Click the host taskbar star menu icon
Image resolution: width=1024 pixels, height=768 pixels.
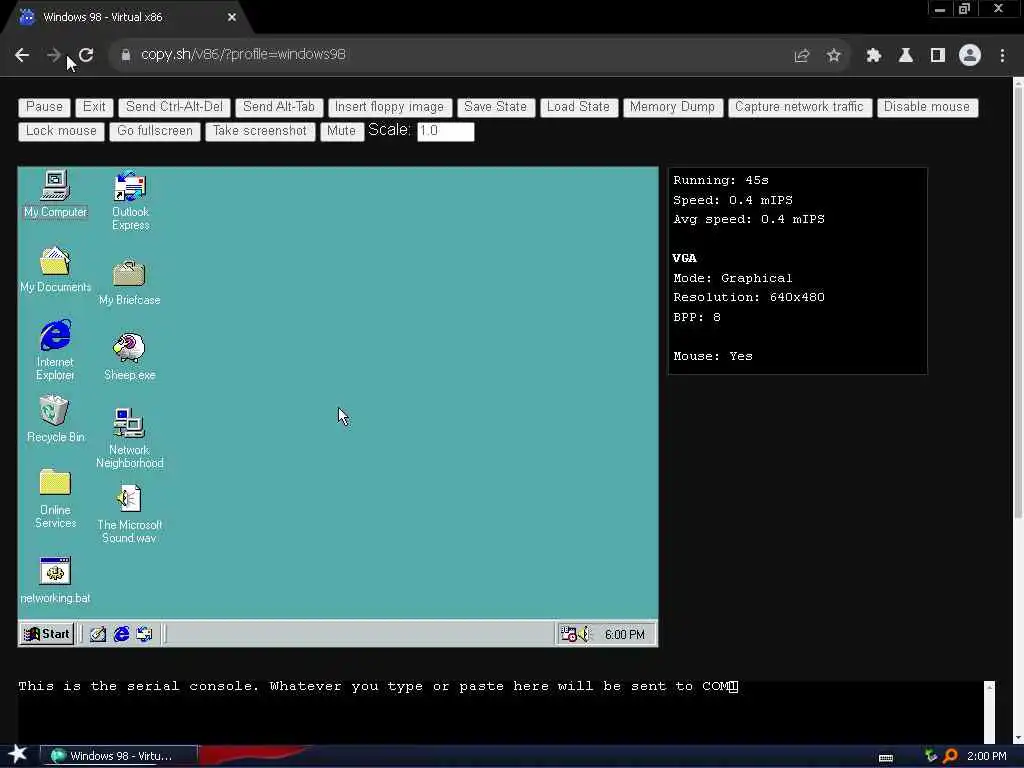coord(18,754)
